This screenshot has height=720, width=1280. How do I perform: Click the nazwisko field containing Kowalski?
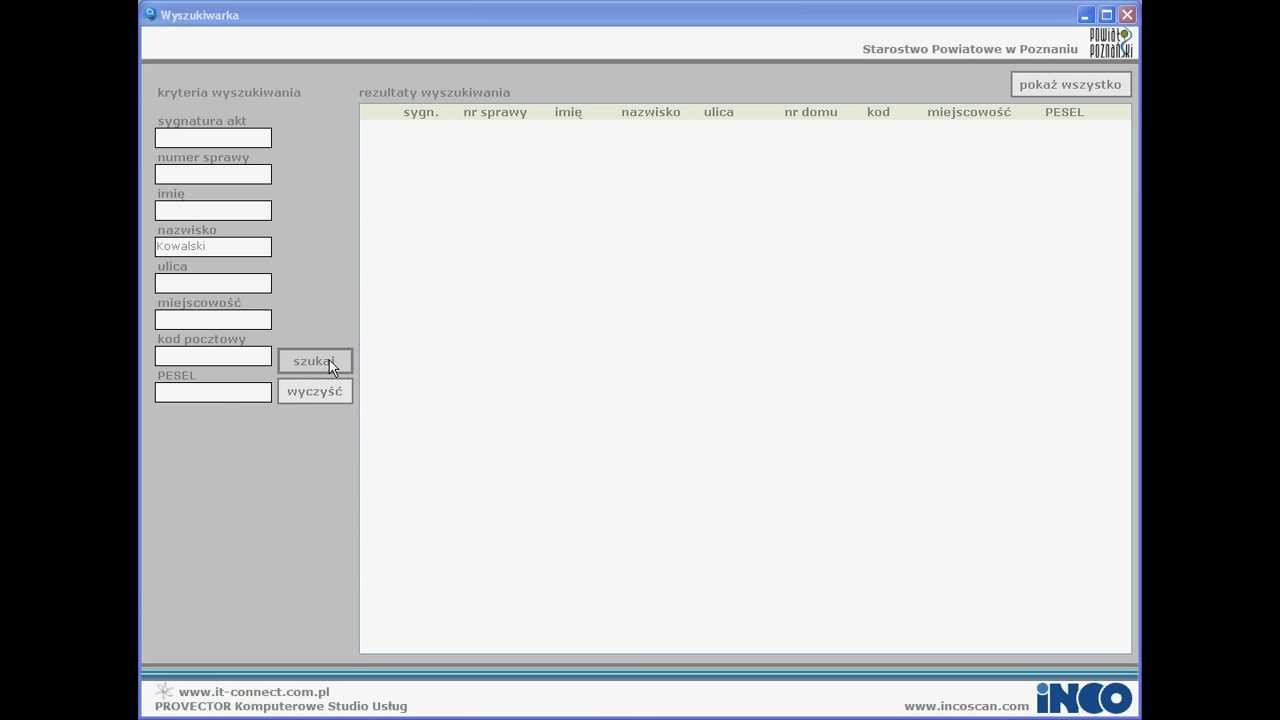coord(213,246)
